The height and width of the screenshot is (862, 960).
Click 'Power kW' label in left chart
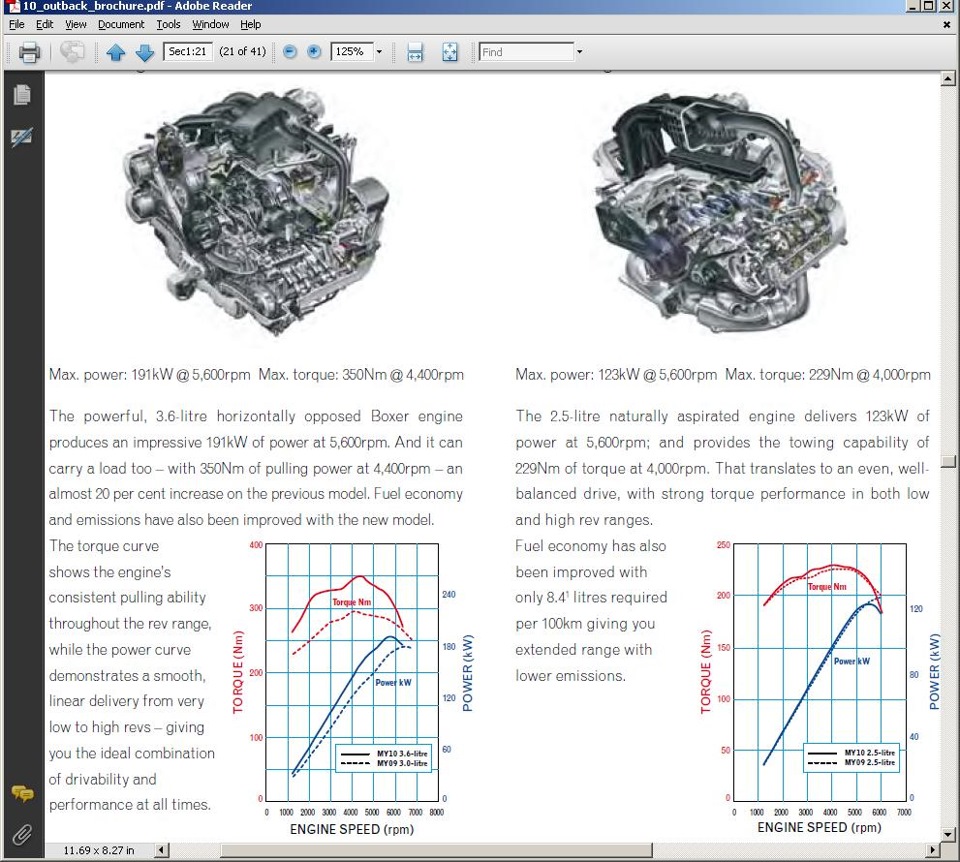tap(393, 682)
